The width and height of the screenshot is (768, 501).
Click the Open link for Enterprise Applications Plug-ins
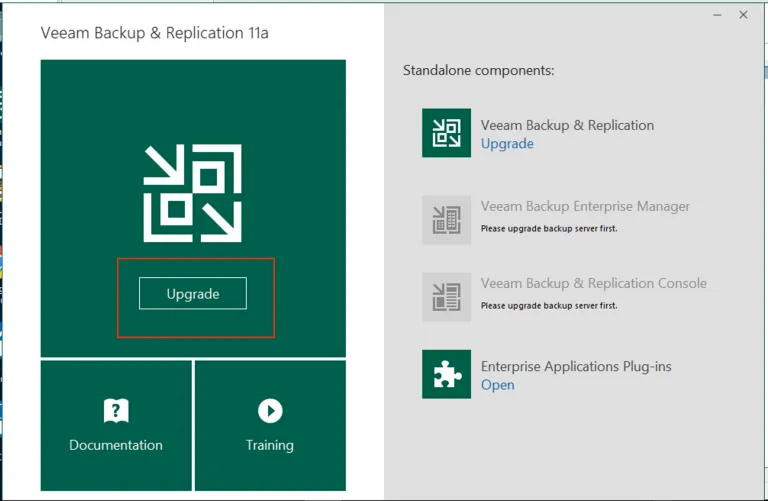click(498, 385)
